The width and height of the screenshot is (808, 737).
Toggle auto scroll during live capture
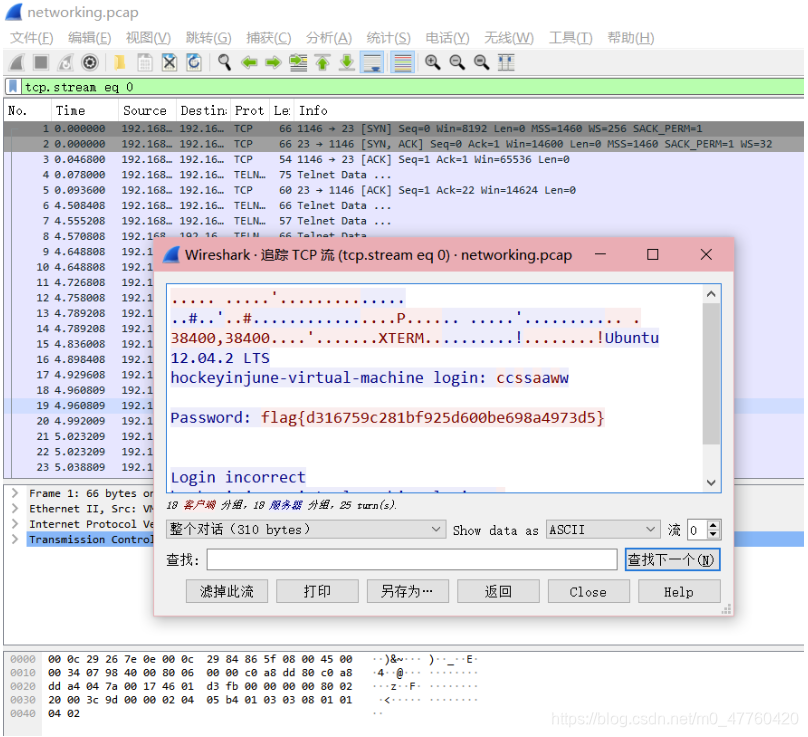[x=372, y=62]
